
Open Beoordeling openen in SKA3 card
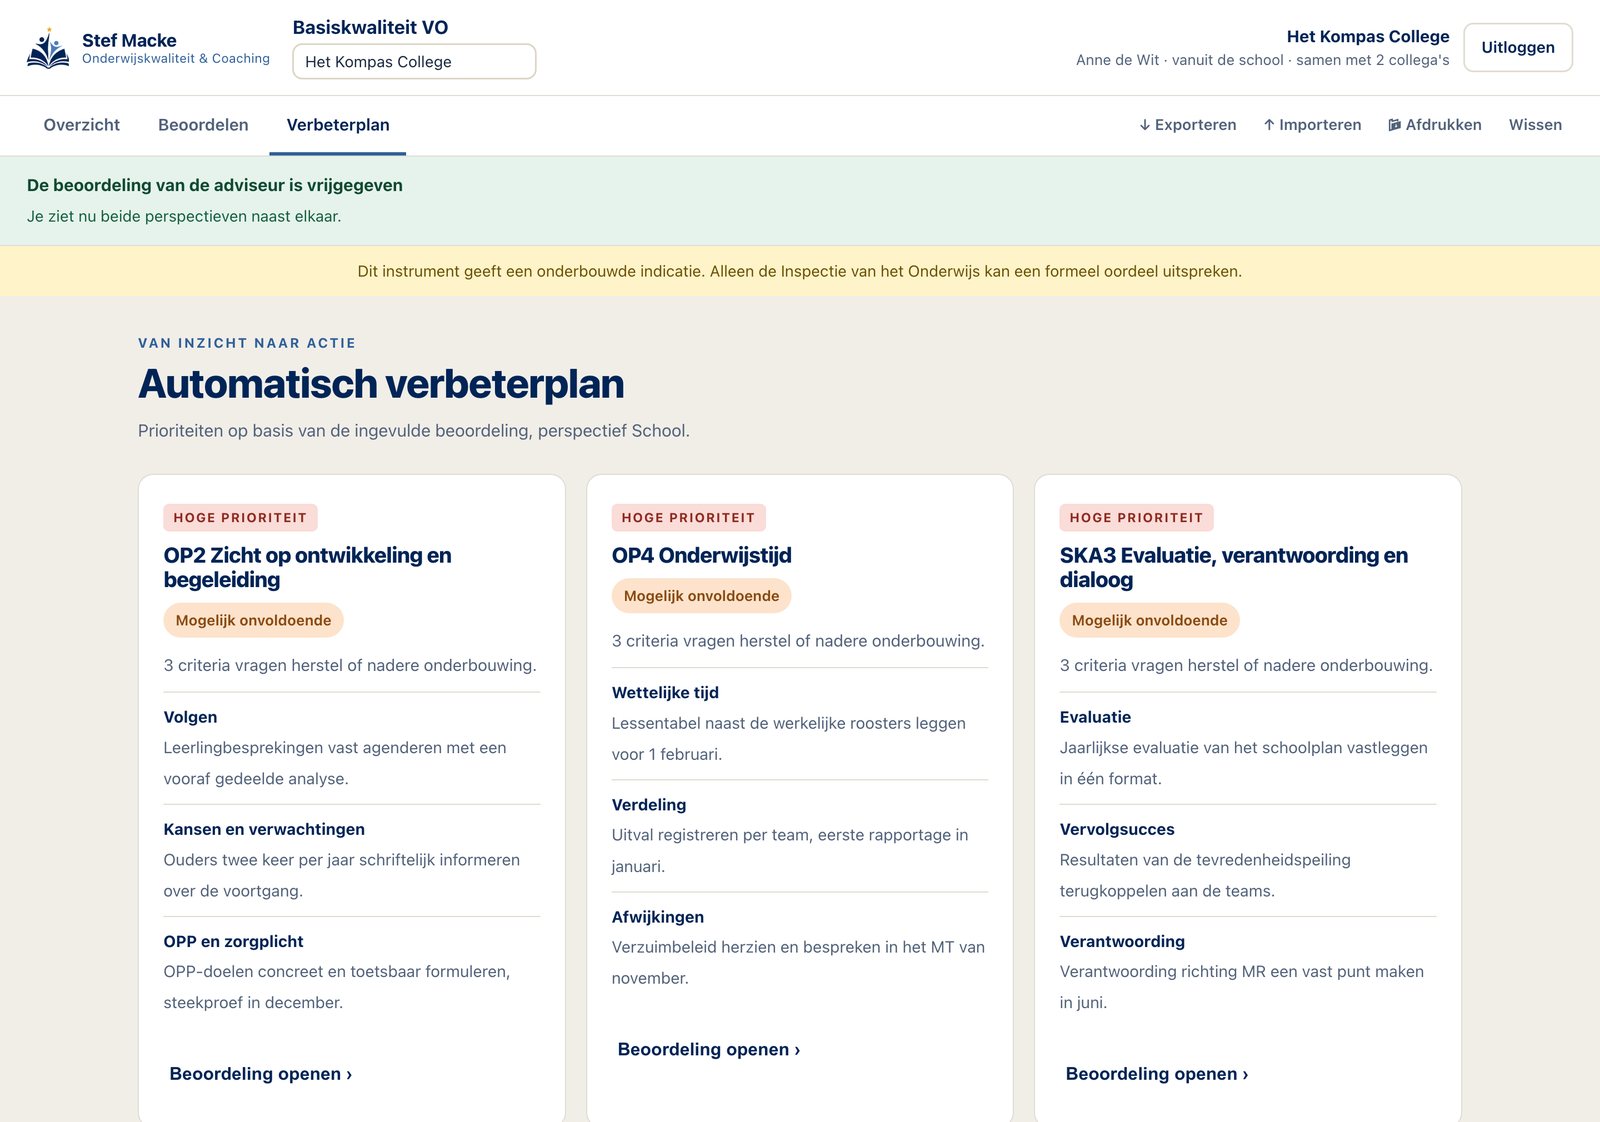pos(1157,1074)
